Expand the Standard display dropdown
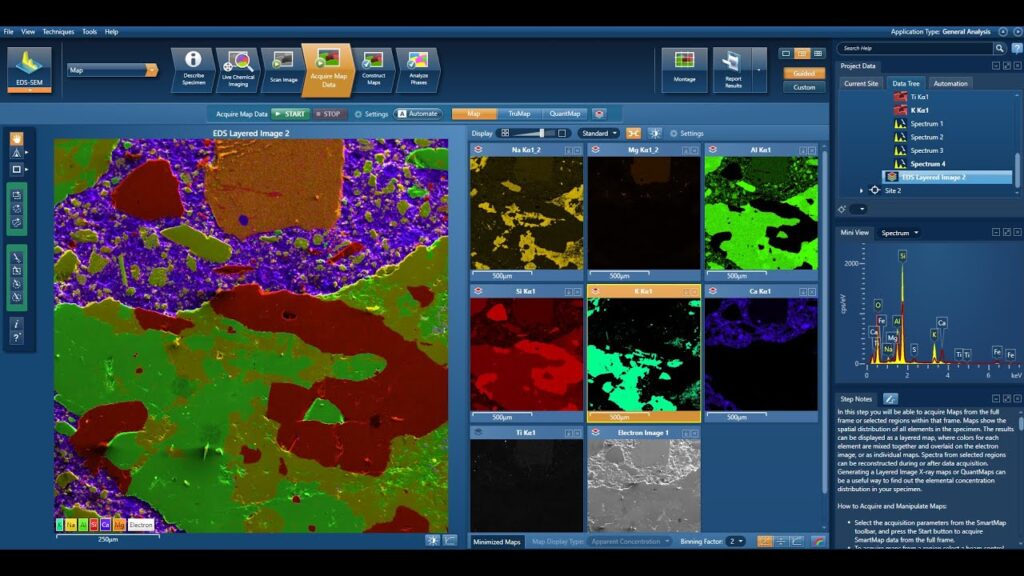This screenshot has height=576, width=1024. tap(599, 133)
